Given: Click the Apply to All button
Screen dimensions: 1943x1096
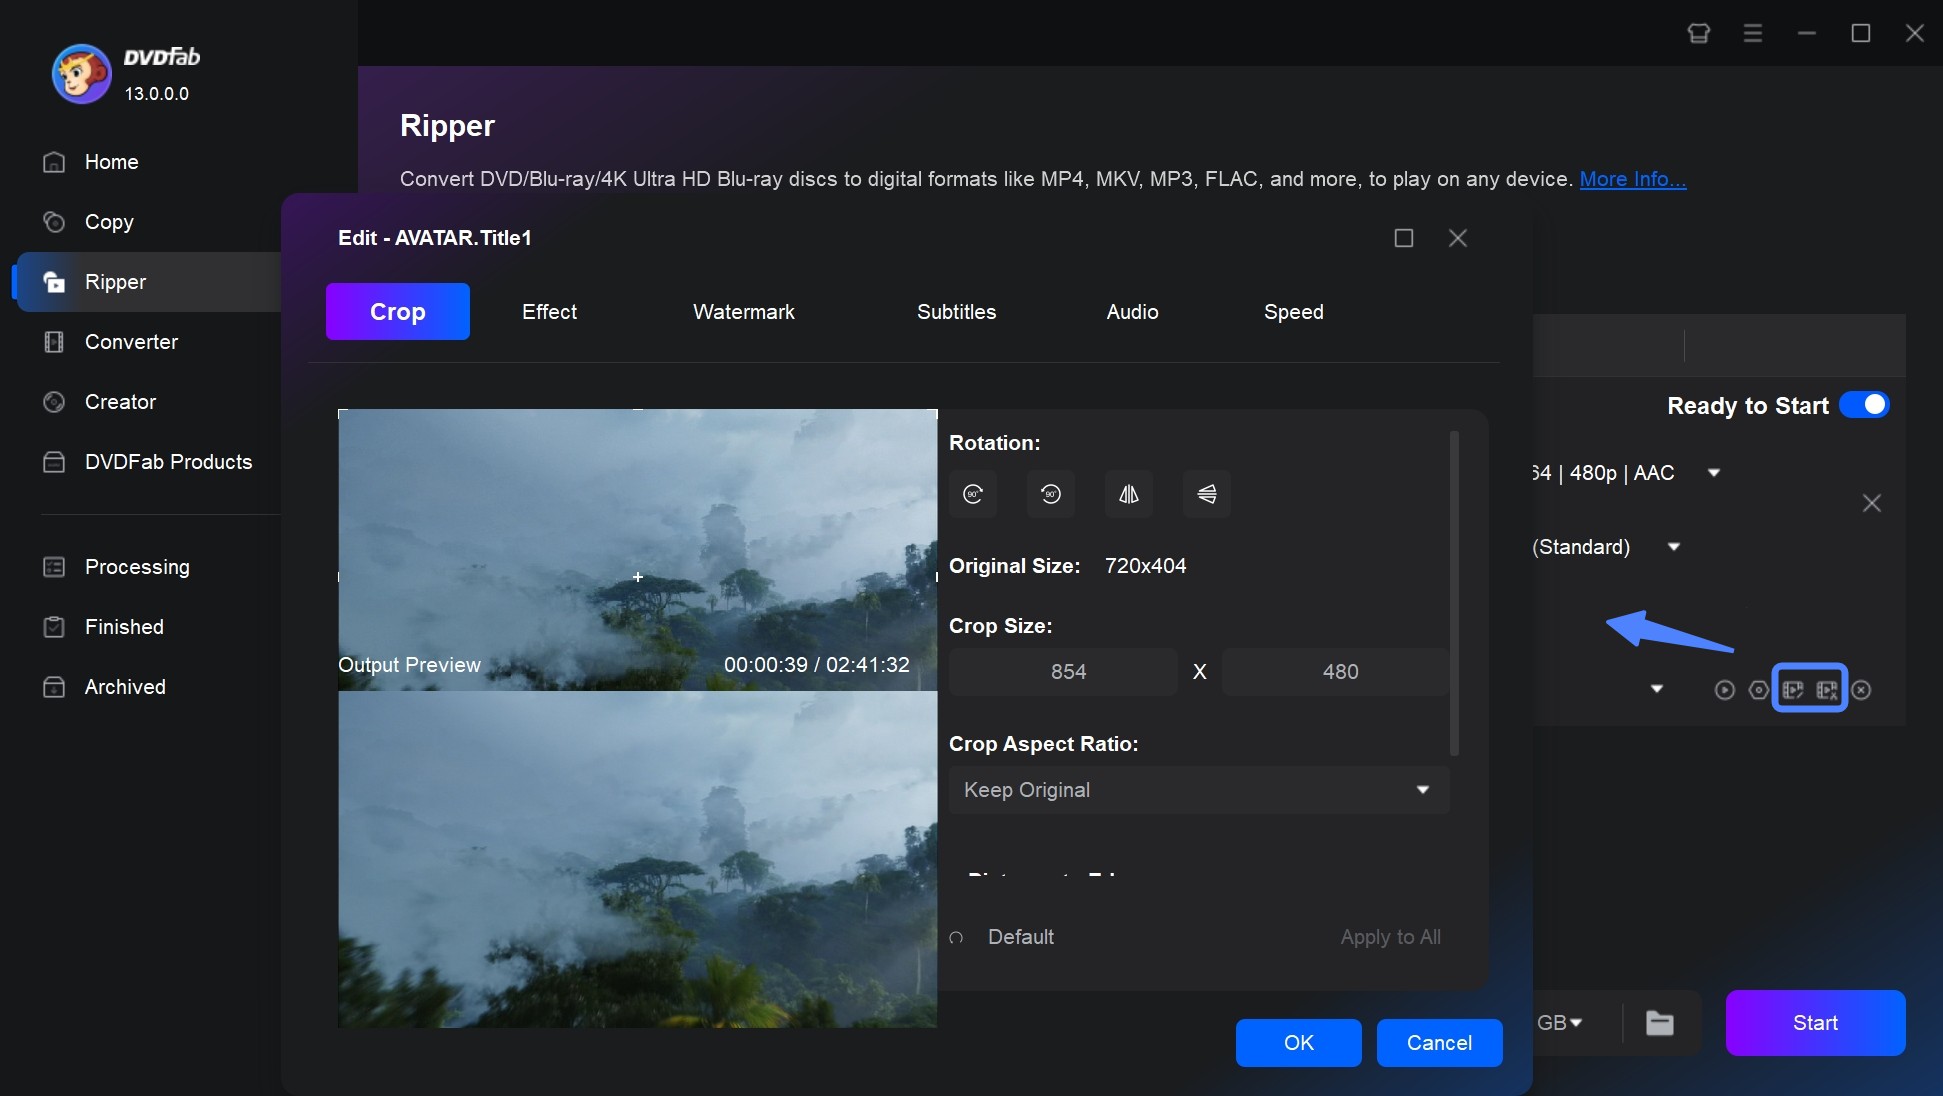Looking at the screenshot, I should (1389, 936).
